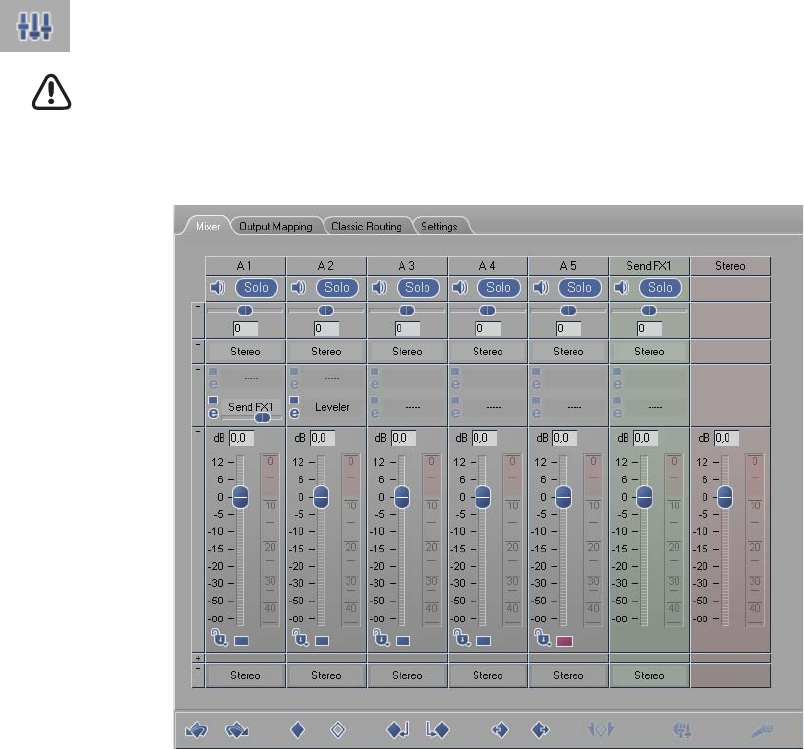Click the greyed mixer reset icon
804x749 pixels.
coord(682,730)
